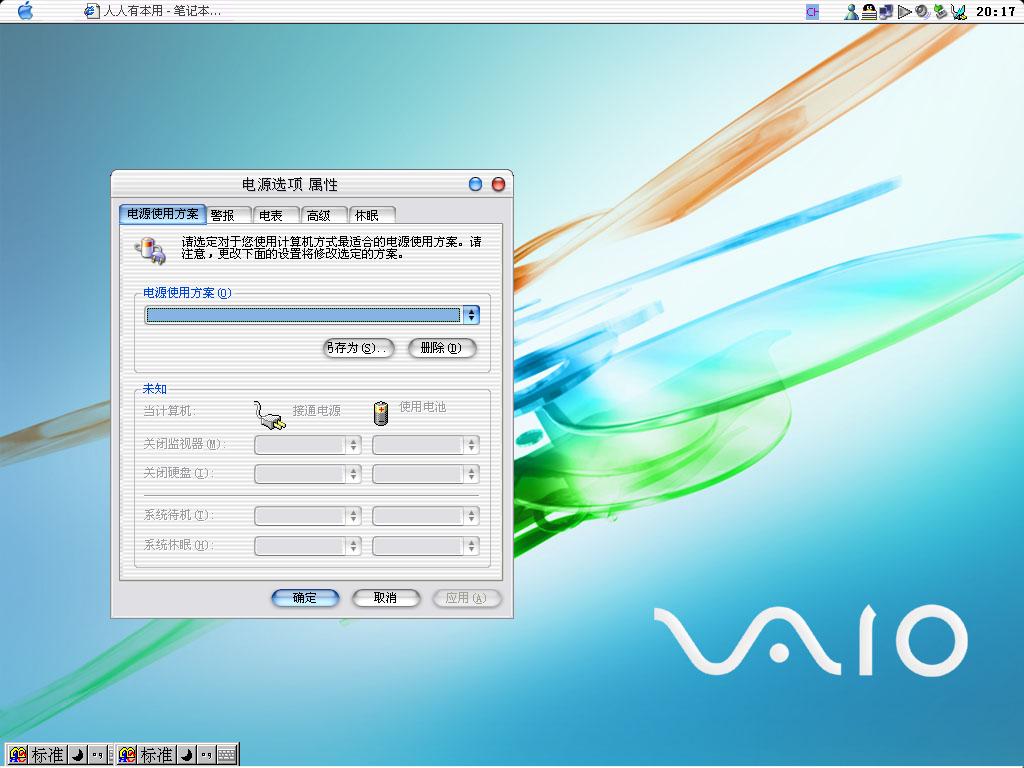Viewport: 1024px width, 768px height.
Task: Click the left IME bar's input method logo
Action: [18, 755]
